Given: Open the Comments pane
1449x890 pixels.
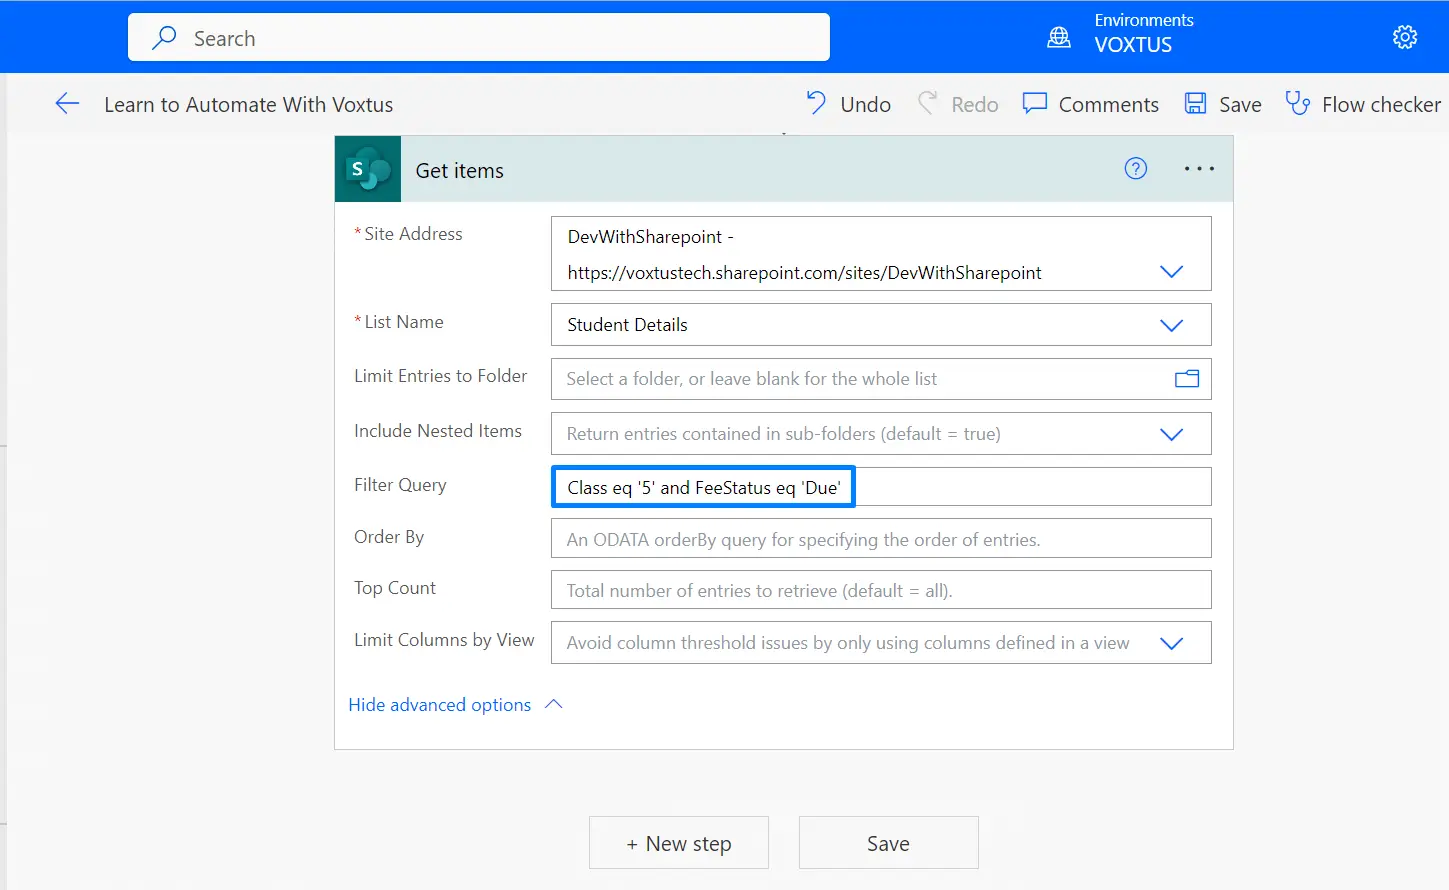Looking at the screenshot, I should tap(1090, 104).
